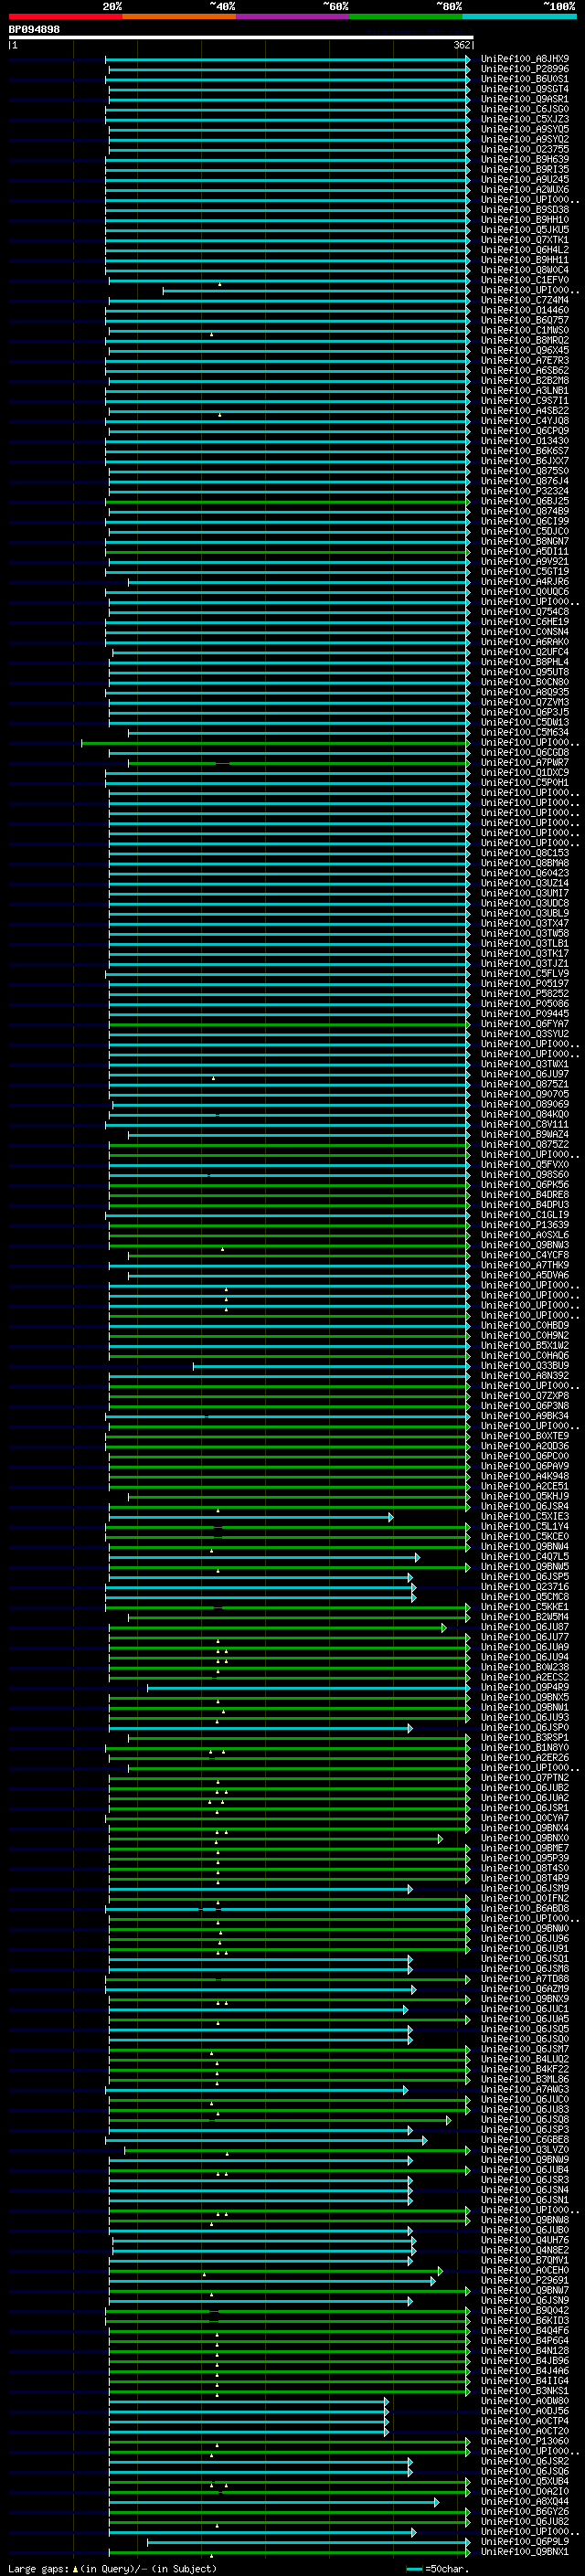Click the UniRef100_Q7XTK1 label

tap(525, 240)
